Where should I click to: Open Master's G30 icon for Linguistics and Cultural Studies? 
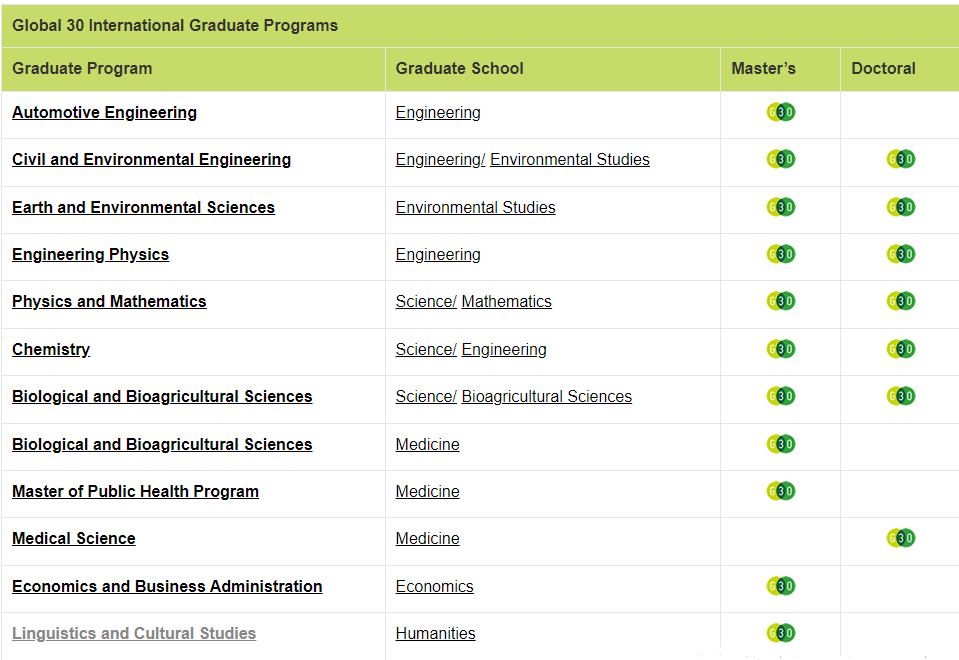(780, 633)
